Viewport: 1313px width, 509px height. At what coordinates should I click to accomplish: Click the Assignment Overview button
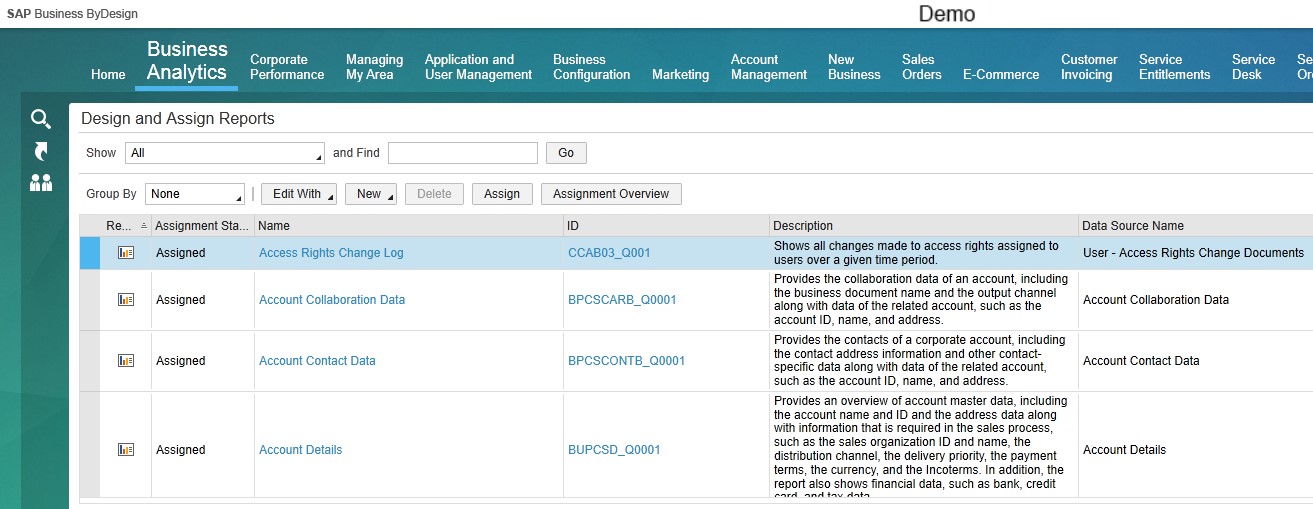pos(611,194)
